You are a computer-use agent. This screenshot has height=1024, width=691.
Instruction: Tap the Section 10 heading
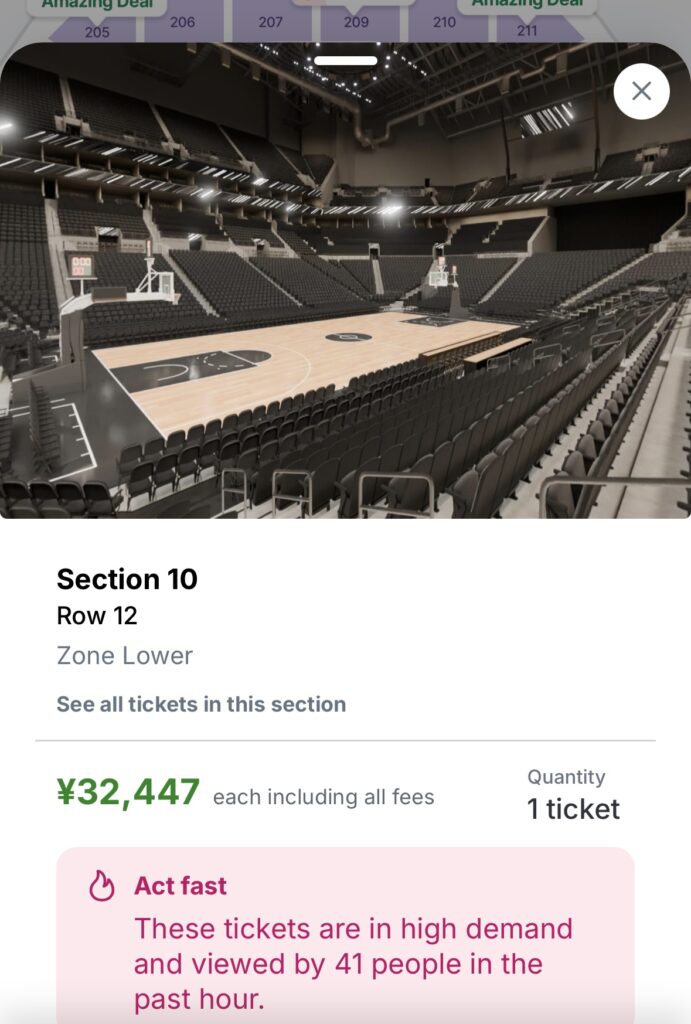pos(127,579)
